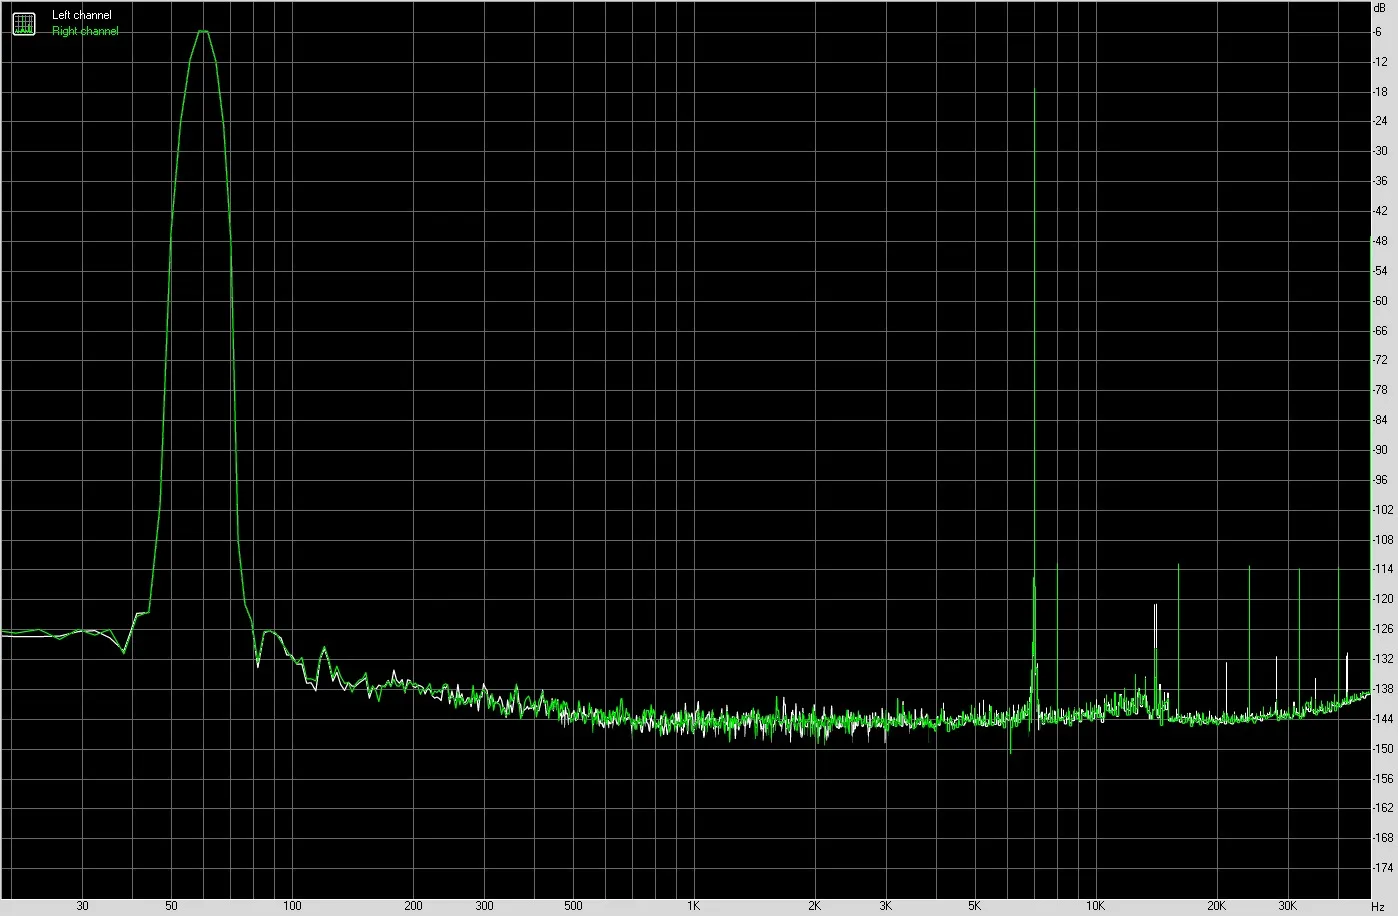Click the -120 dB axis label
Screen dimensions: 1398x916
(1382, 599)
